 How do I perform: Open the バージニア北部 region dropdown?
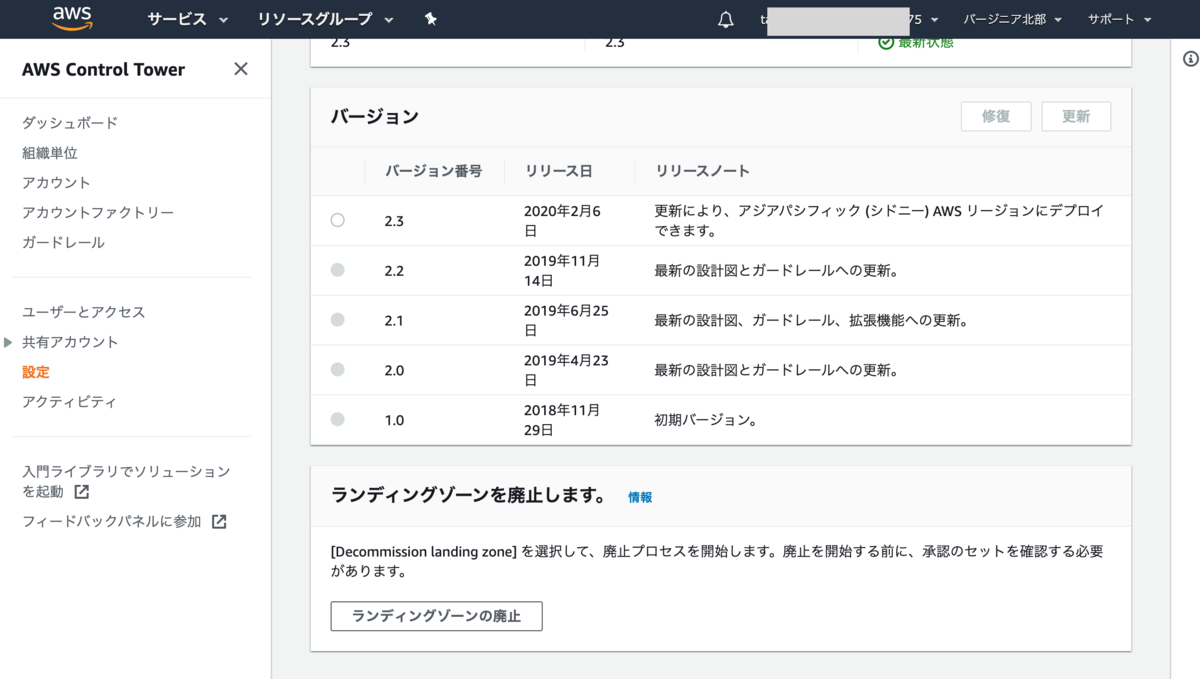pos(1013,19)
